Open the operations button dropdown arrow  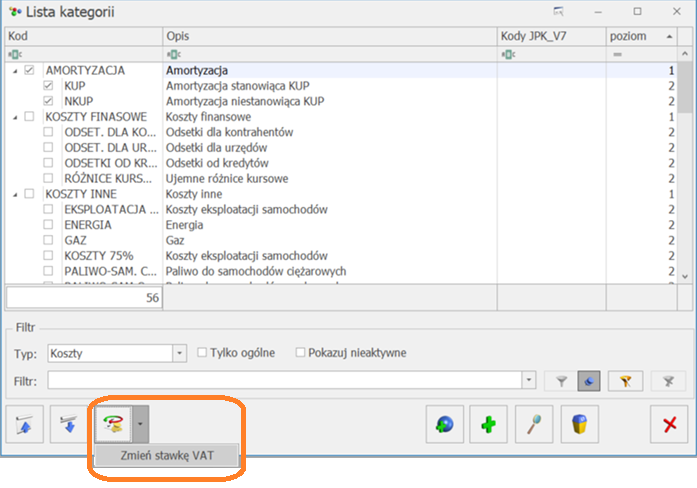(x=140, y=424)
